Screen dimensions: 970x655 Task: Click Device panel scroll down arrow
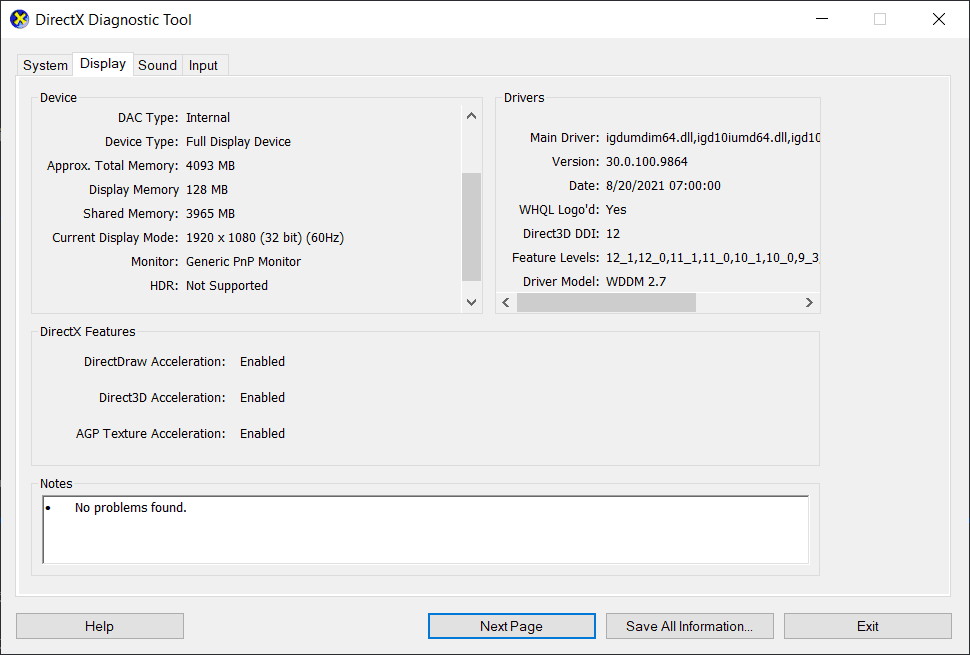[x=471, y=302]
